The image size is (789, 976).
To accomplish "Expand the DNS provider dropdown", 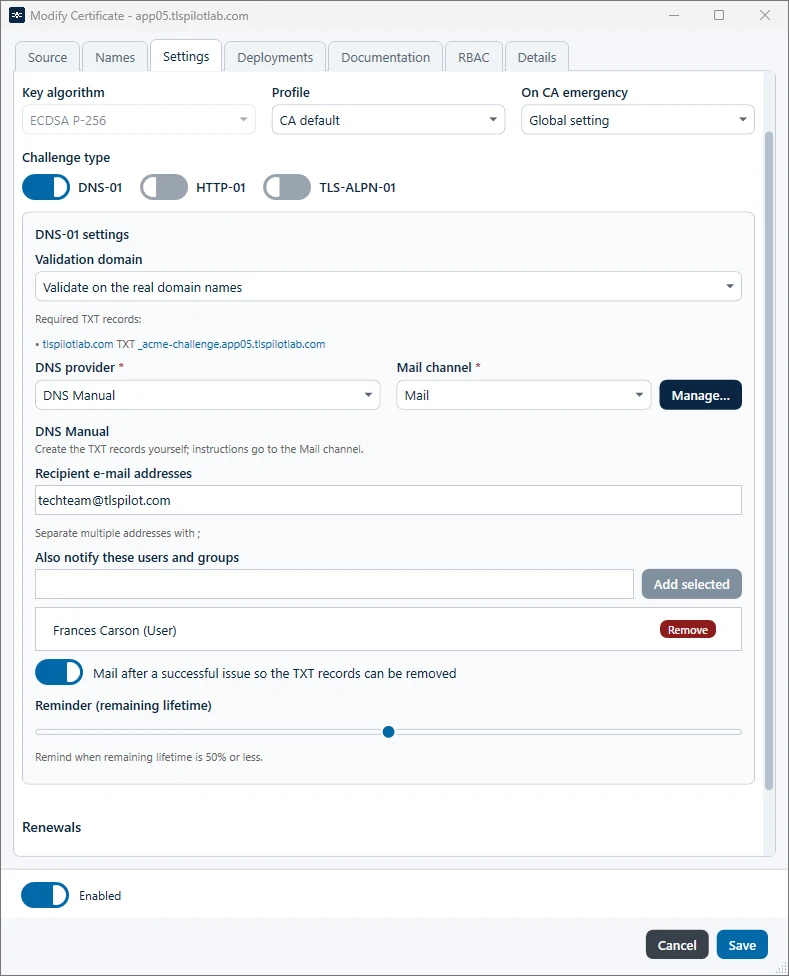I will click(208, 395).
